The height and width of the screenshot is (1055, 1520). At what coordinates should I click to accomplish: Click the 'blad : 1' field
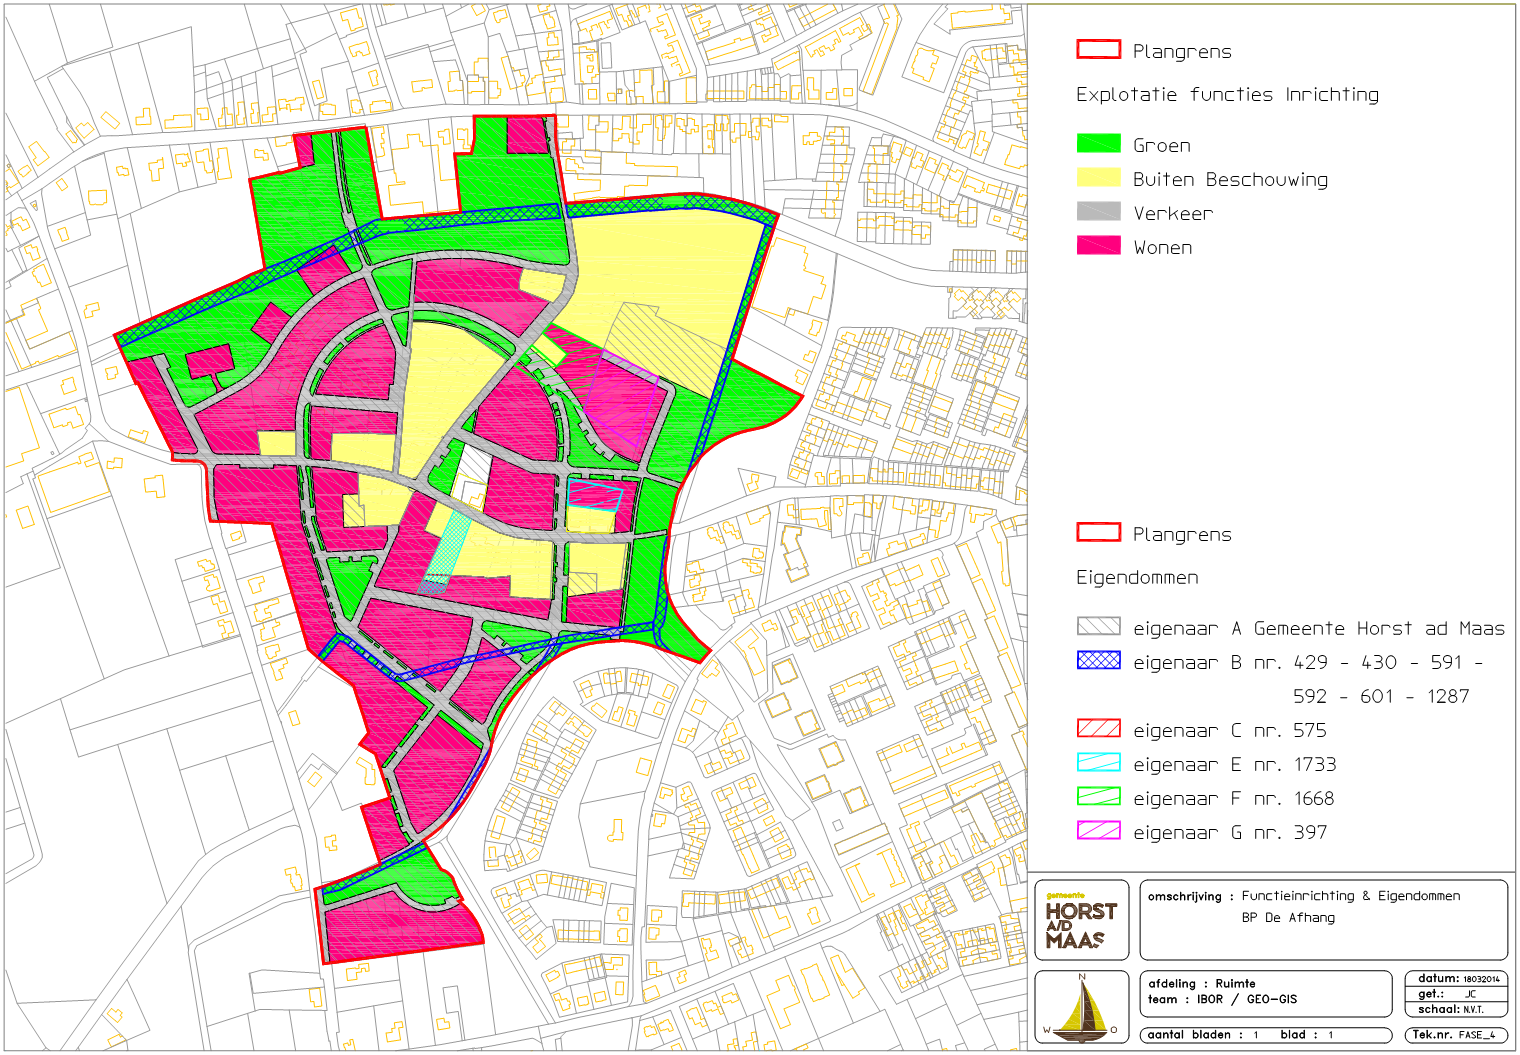pyautogui.click(x=1307, y=1035)
